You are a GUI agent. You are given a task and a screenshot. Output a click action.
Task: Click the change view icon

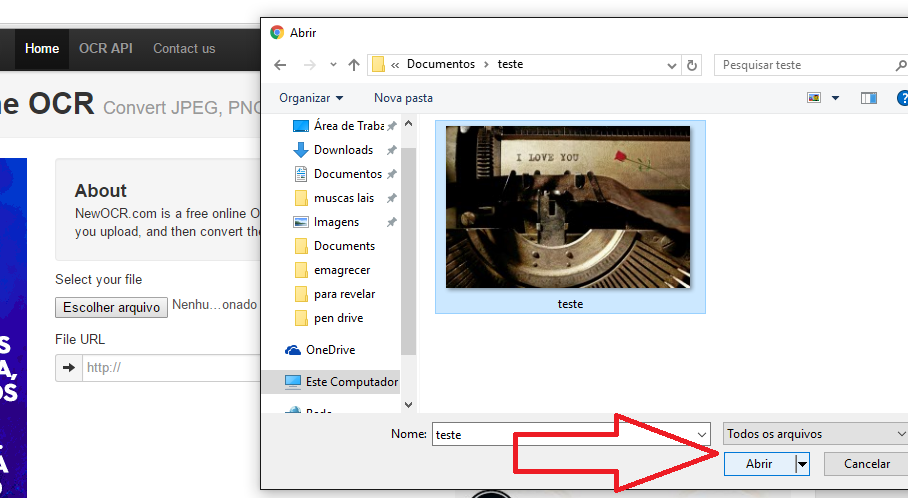tap(814, 98)
